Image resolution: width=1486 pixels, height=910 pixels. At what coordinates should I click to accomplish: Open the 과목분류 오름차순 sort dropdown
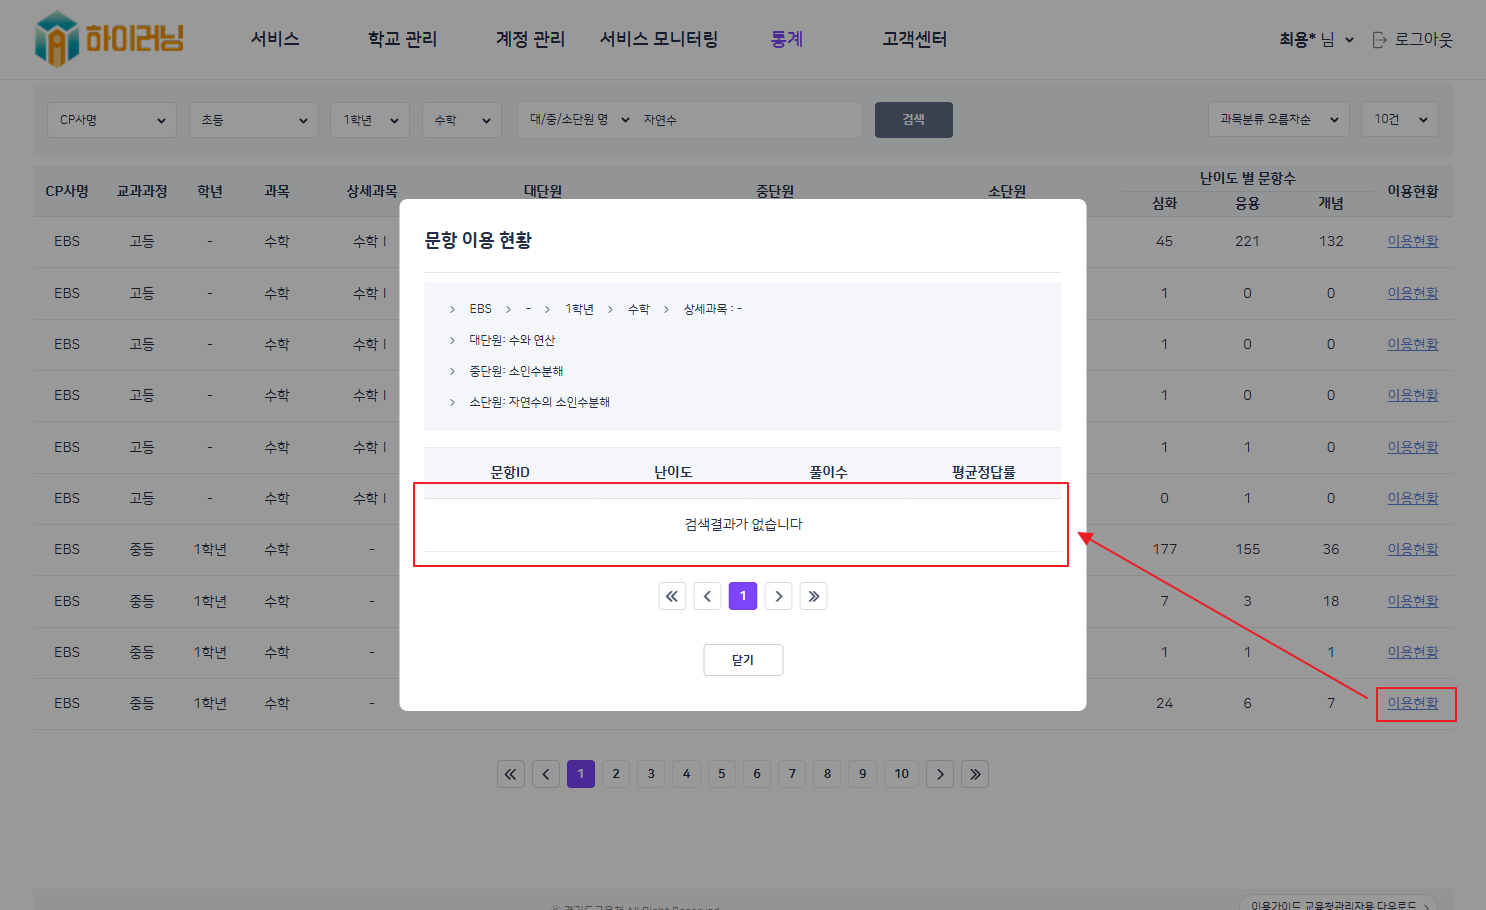1277,119
